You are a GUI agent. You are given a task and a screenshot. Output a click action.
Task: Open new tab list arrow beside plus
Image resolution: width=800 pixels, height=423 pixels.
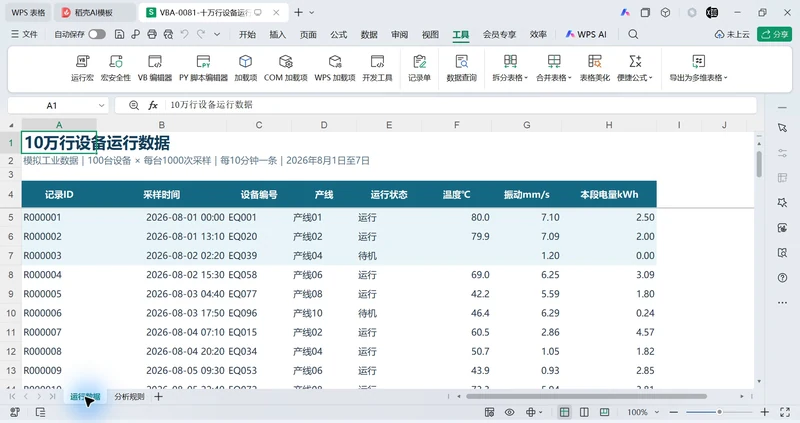tap(312, 12)
